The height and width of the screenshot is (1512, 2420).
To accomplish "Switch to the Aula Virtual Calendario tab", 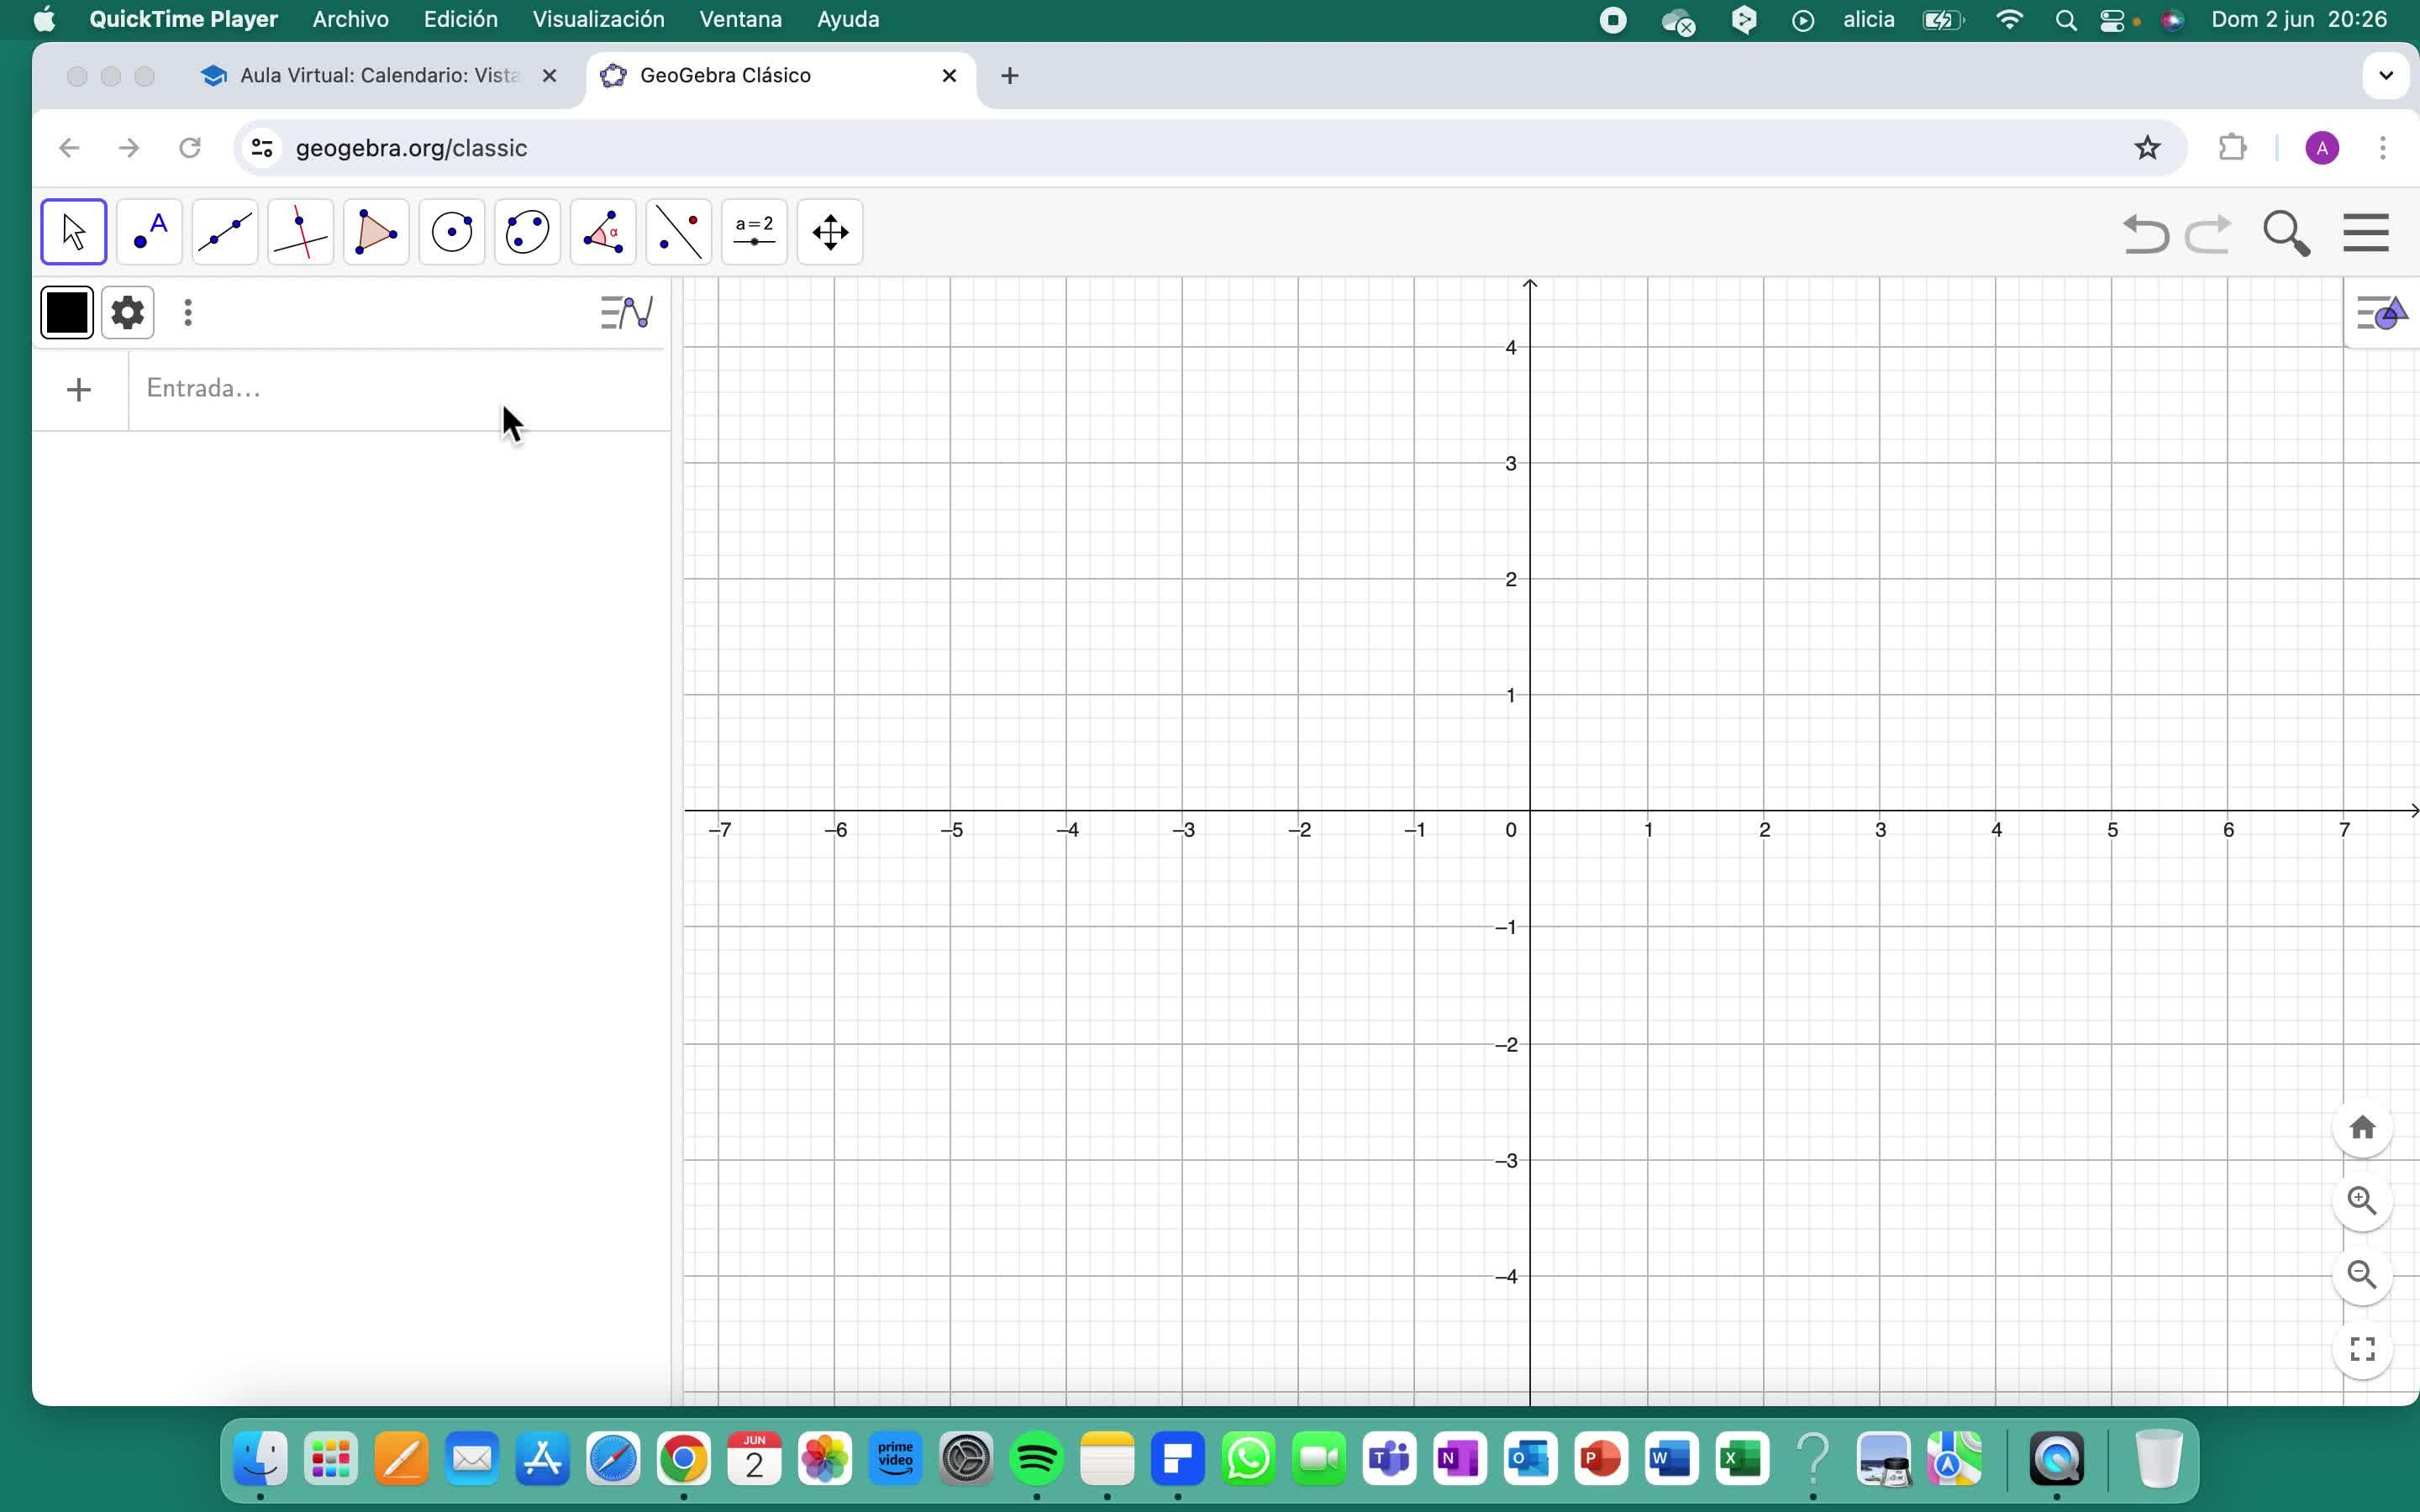I will tap(378, 76).
